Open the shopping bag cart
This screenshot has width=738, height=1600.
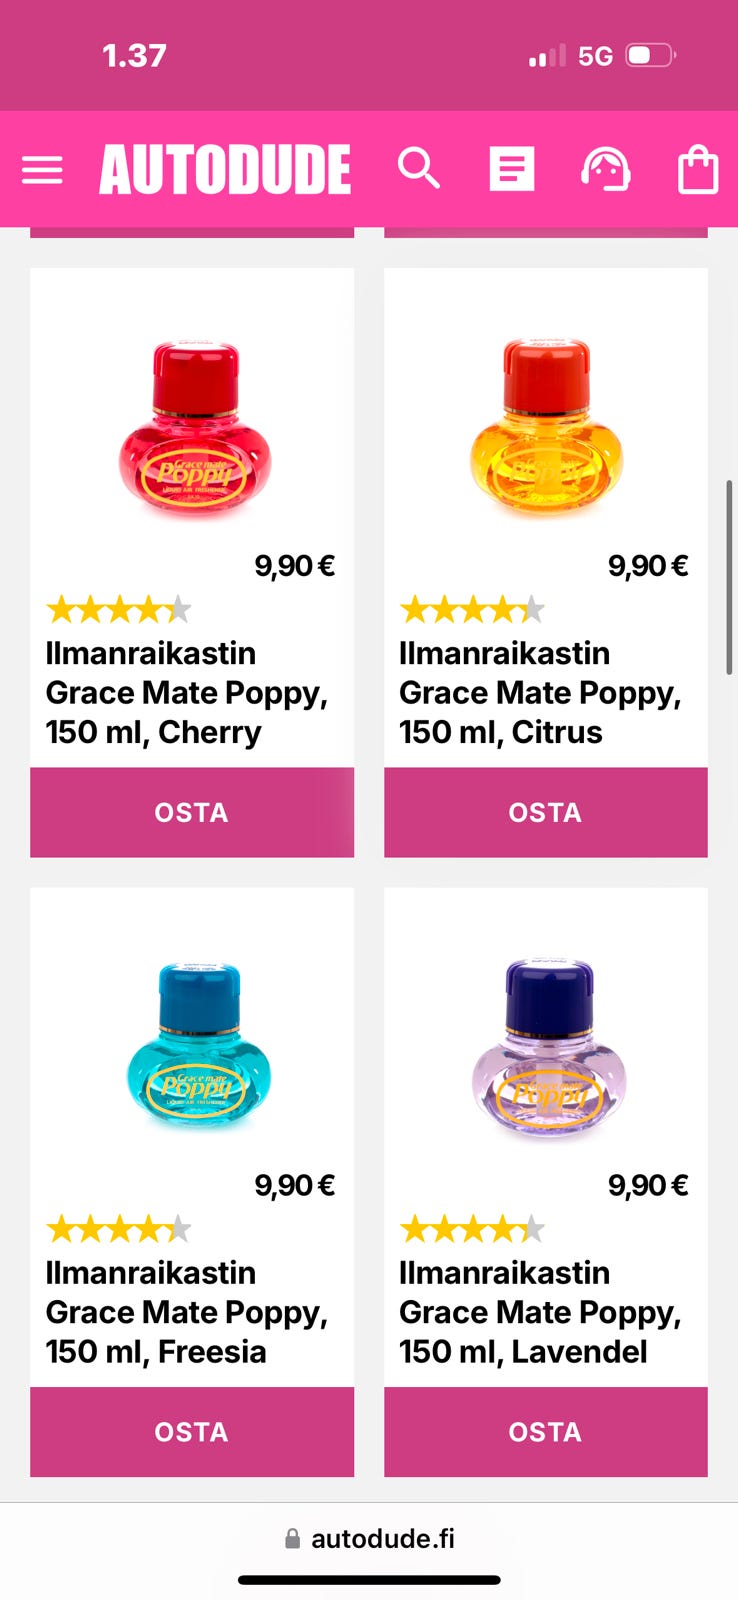click(697, 169)
